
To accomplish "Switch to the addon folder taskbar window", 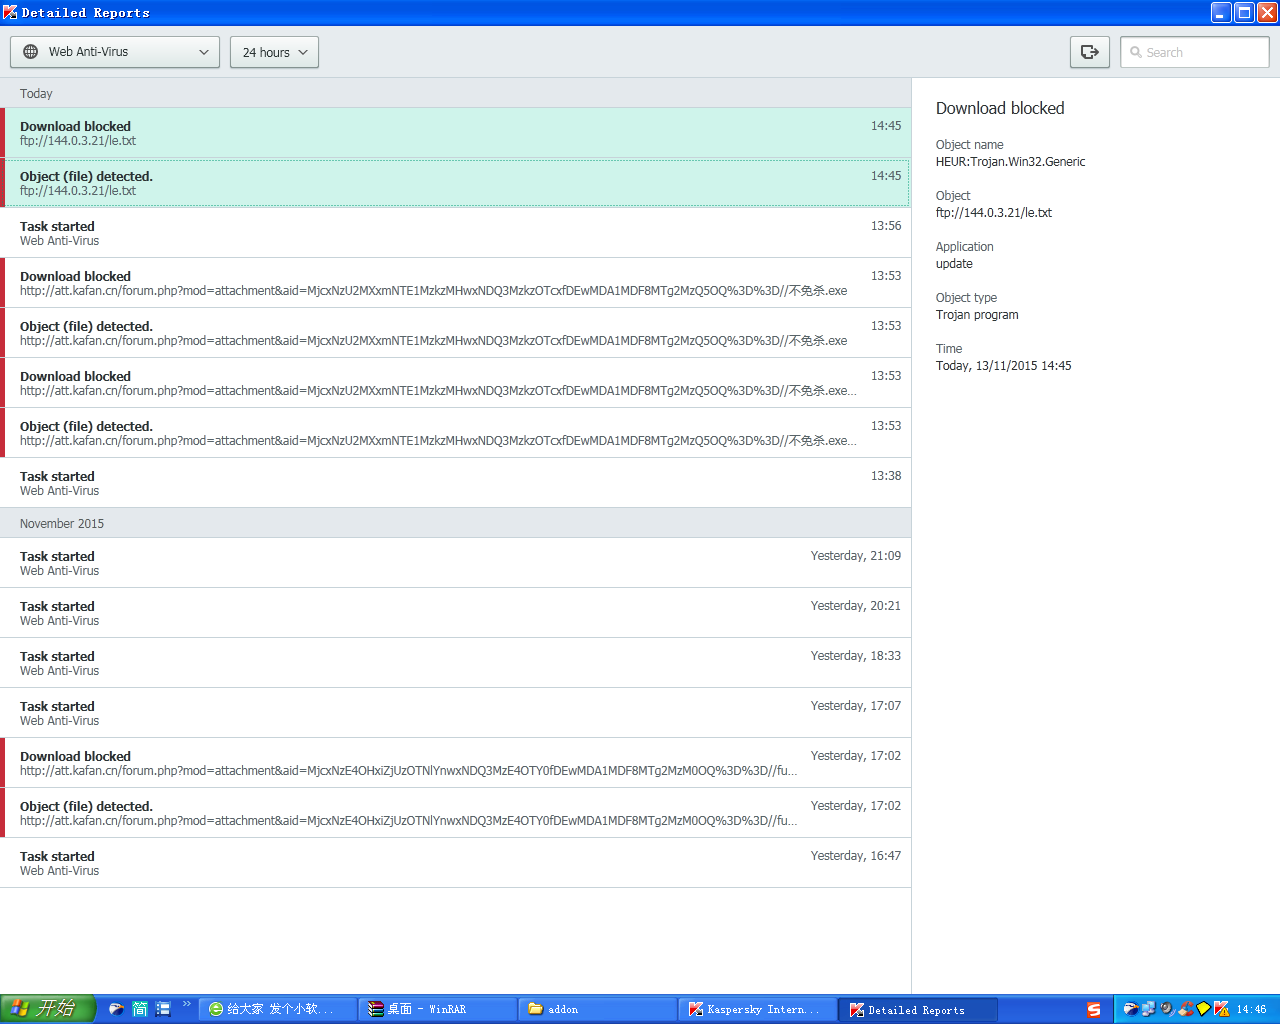I will [x=598, y=1010].
